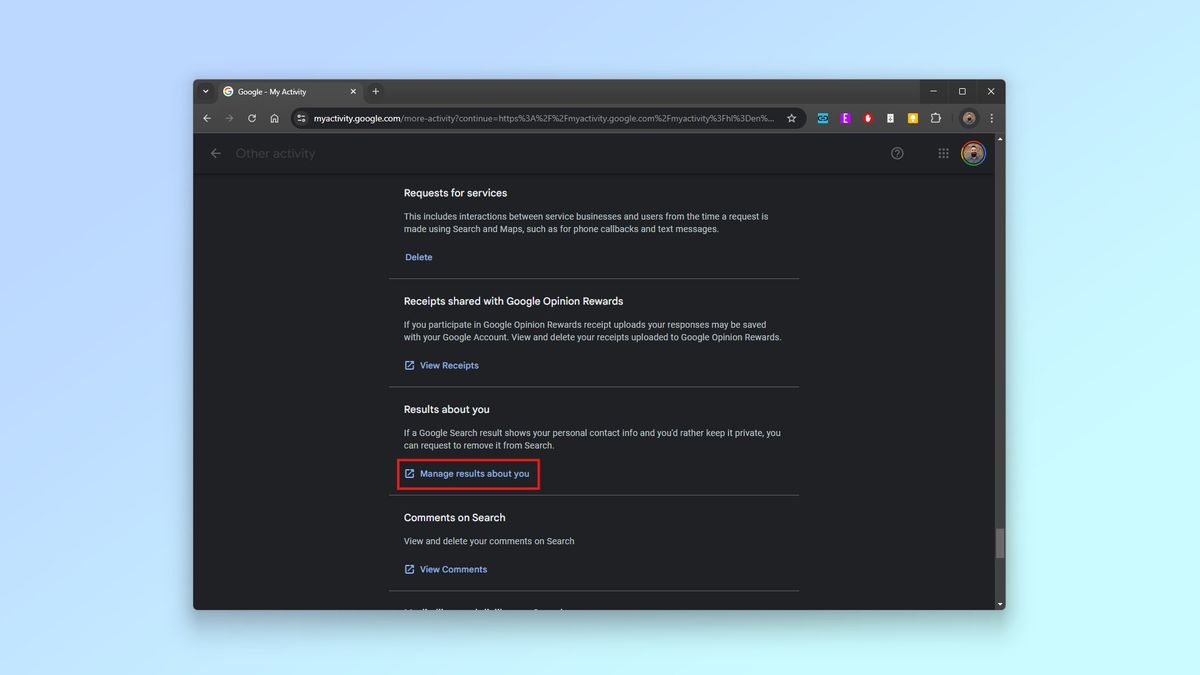Image resolution: width=1200 pixels, height=675 pixels.
Task: Open the Extensions puzzle-piece icon
Action: pyautogui.click(x=935, y=118)
